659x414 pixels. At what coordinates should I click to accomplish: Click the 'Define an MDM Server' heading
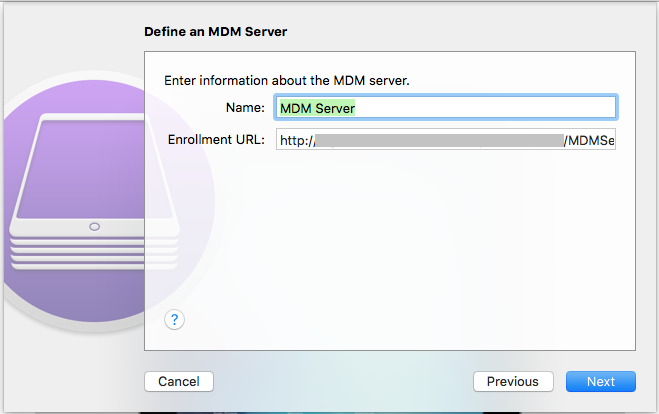pyautogui.click(x=216, y=32)
